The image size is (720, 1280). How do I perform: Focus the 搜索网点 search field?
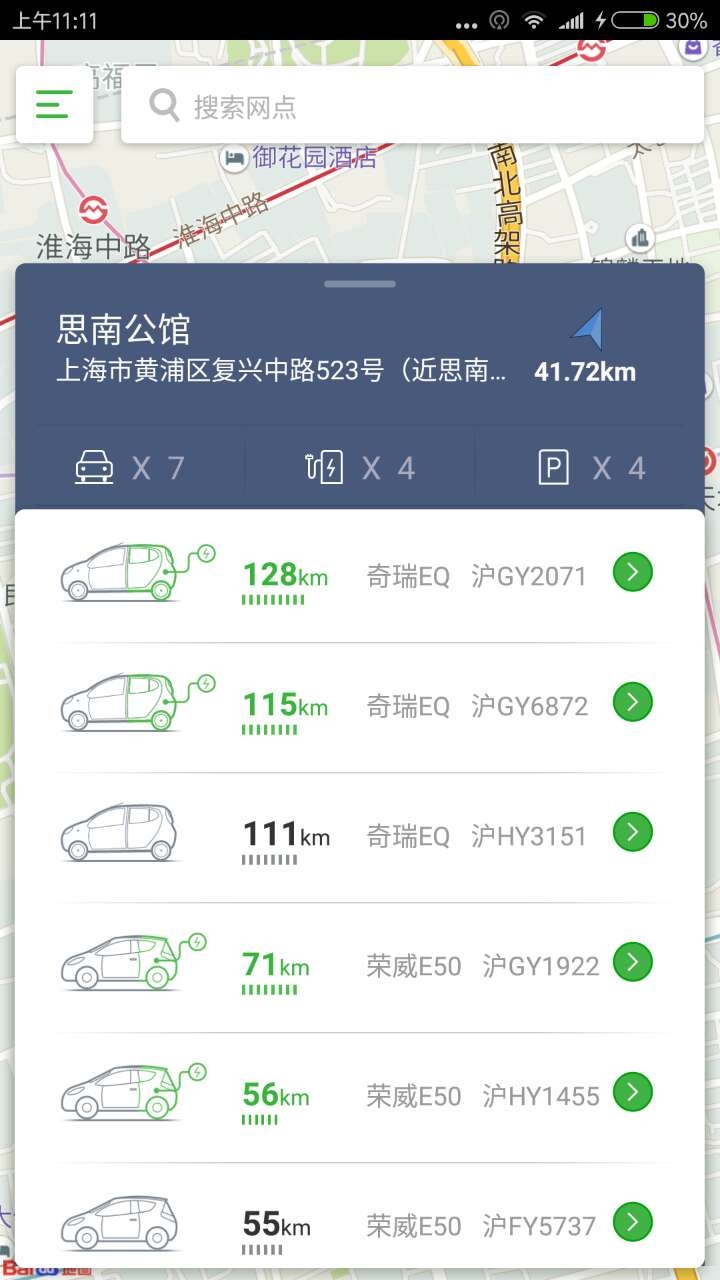click(412, 105)
